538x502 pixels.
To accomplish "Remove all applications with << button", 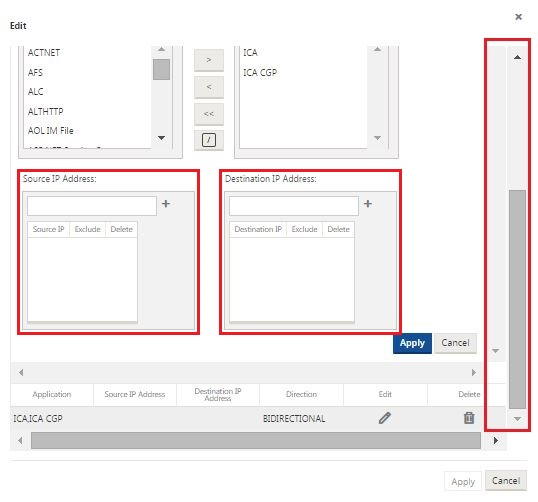I will click(x=209, y=114).
